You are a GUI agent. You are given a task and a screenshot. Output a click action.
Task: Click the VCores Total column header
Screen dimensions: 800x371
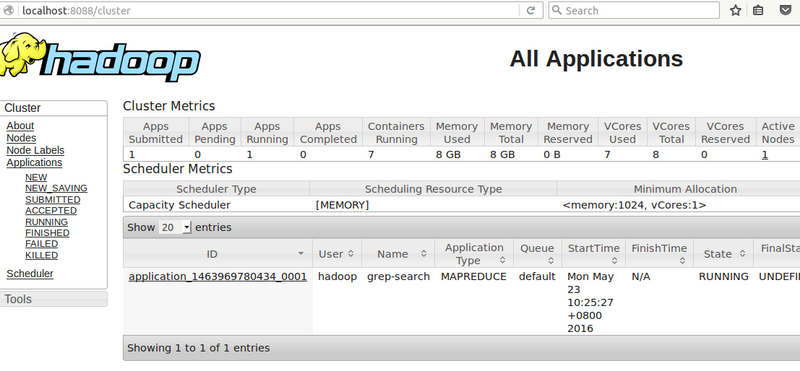click(x=671, y=133)
